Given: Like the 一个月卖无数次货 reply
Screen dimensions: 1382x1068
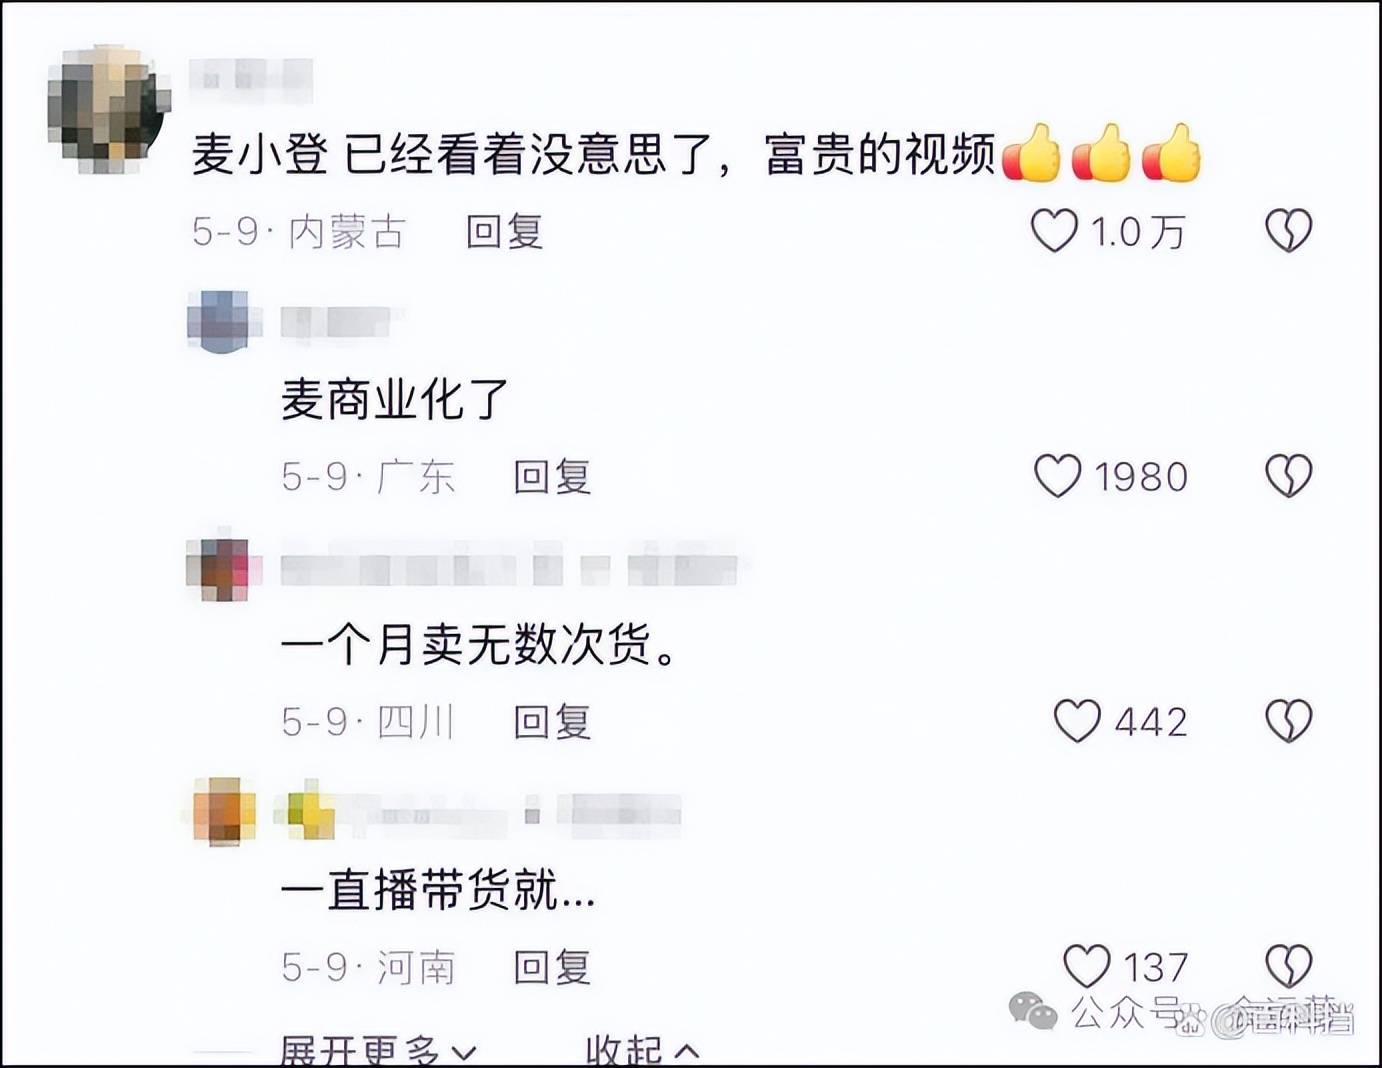Looking at the screenshot, I should tap(1077, 721).
